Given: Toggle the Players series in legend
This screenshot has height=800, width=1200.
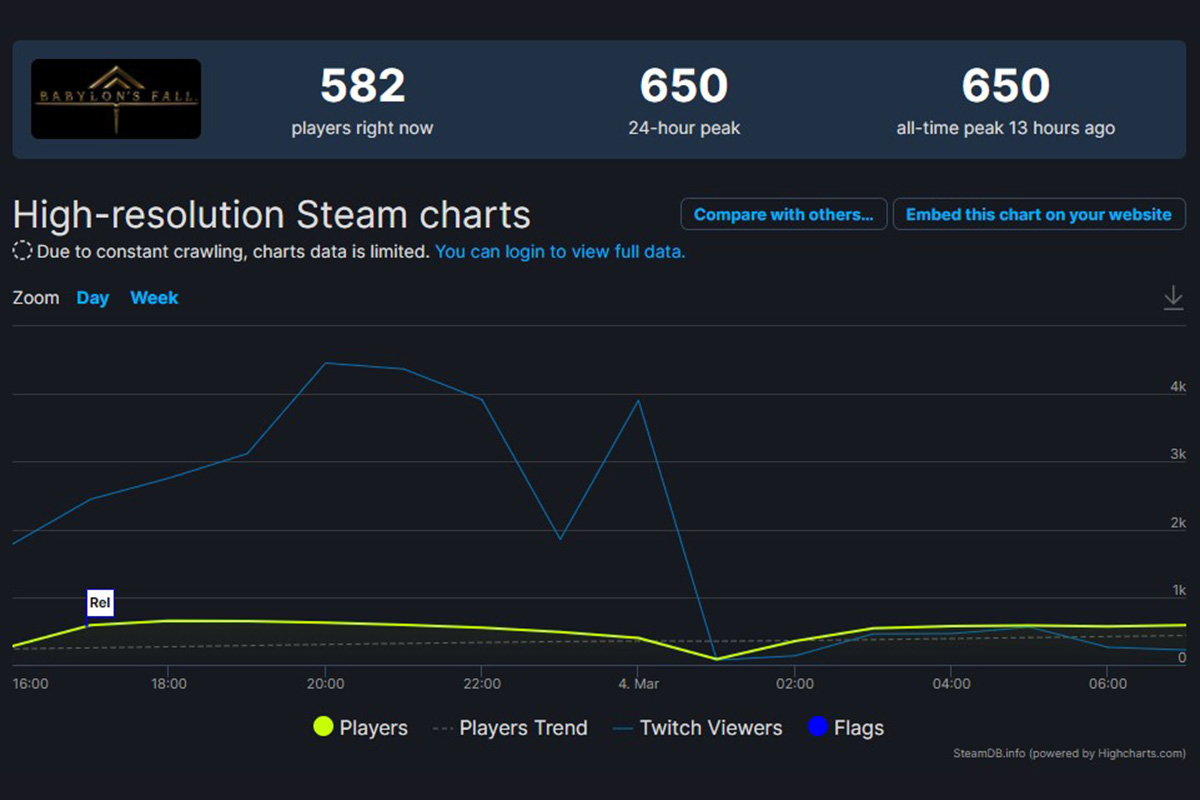Looking at the screenshot, I should tap(360, 728).
